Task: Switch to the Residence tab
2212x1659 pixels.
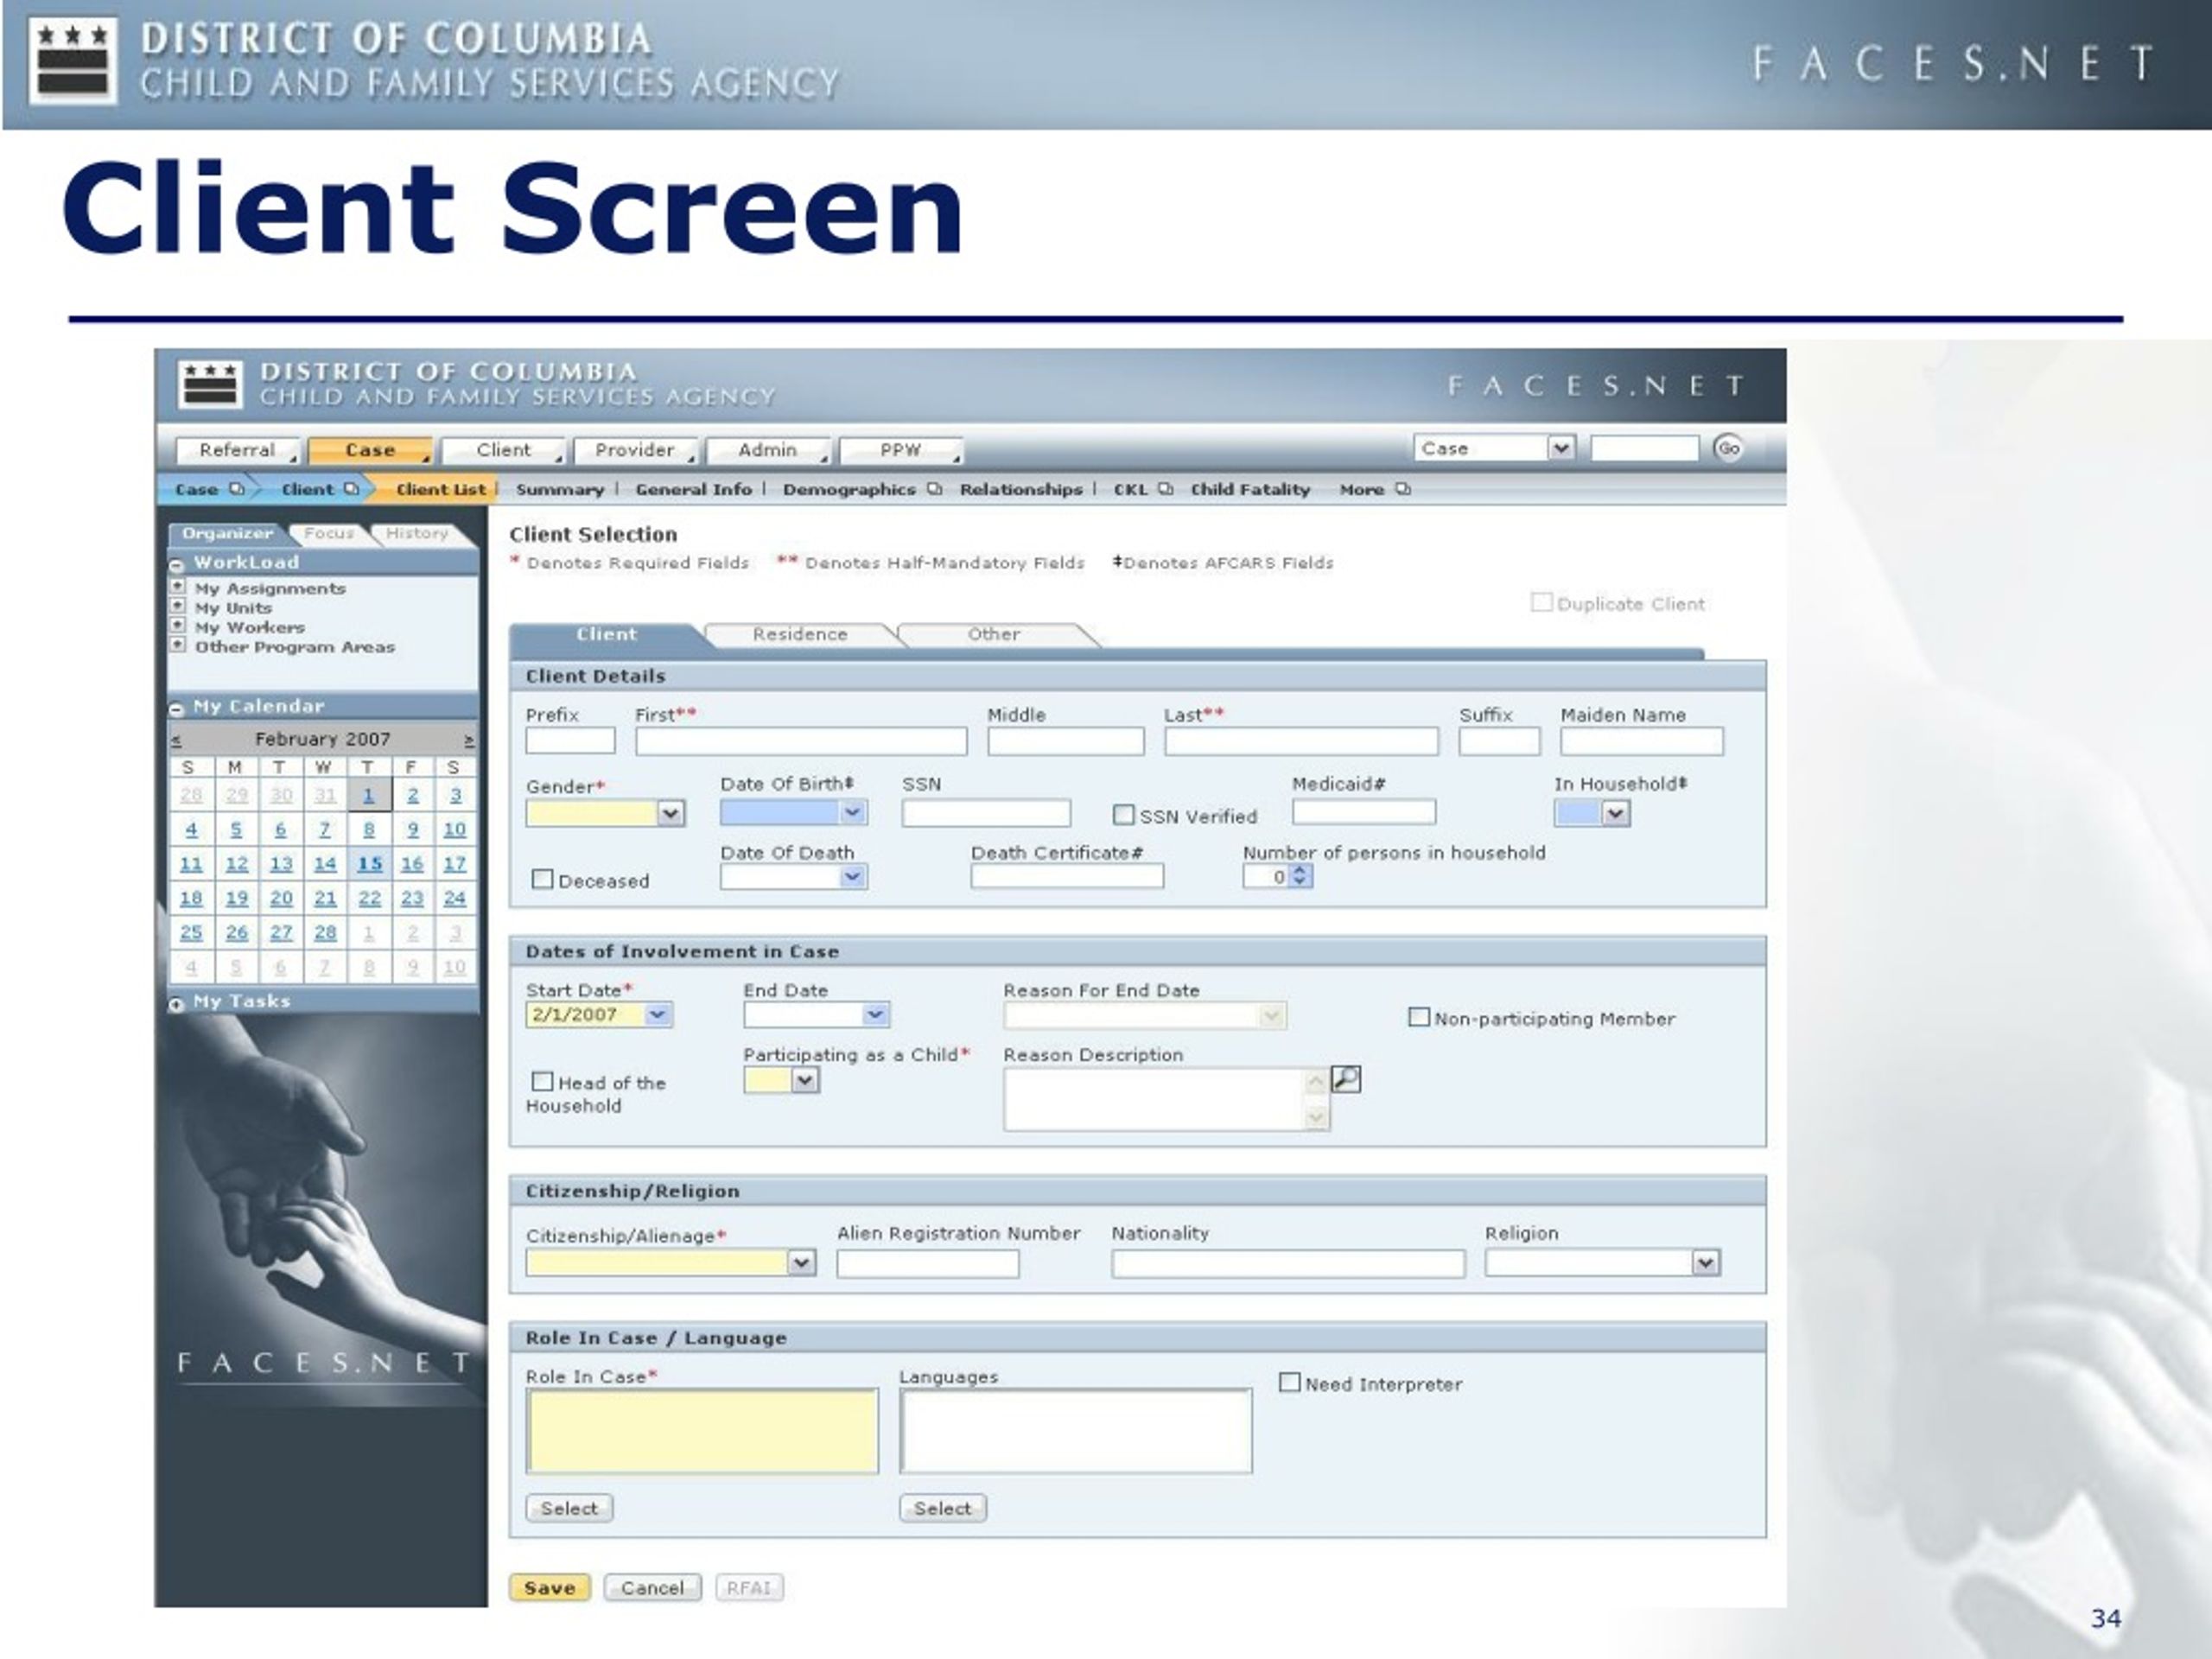Action: tap(800, 634)
